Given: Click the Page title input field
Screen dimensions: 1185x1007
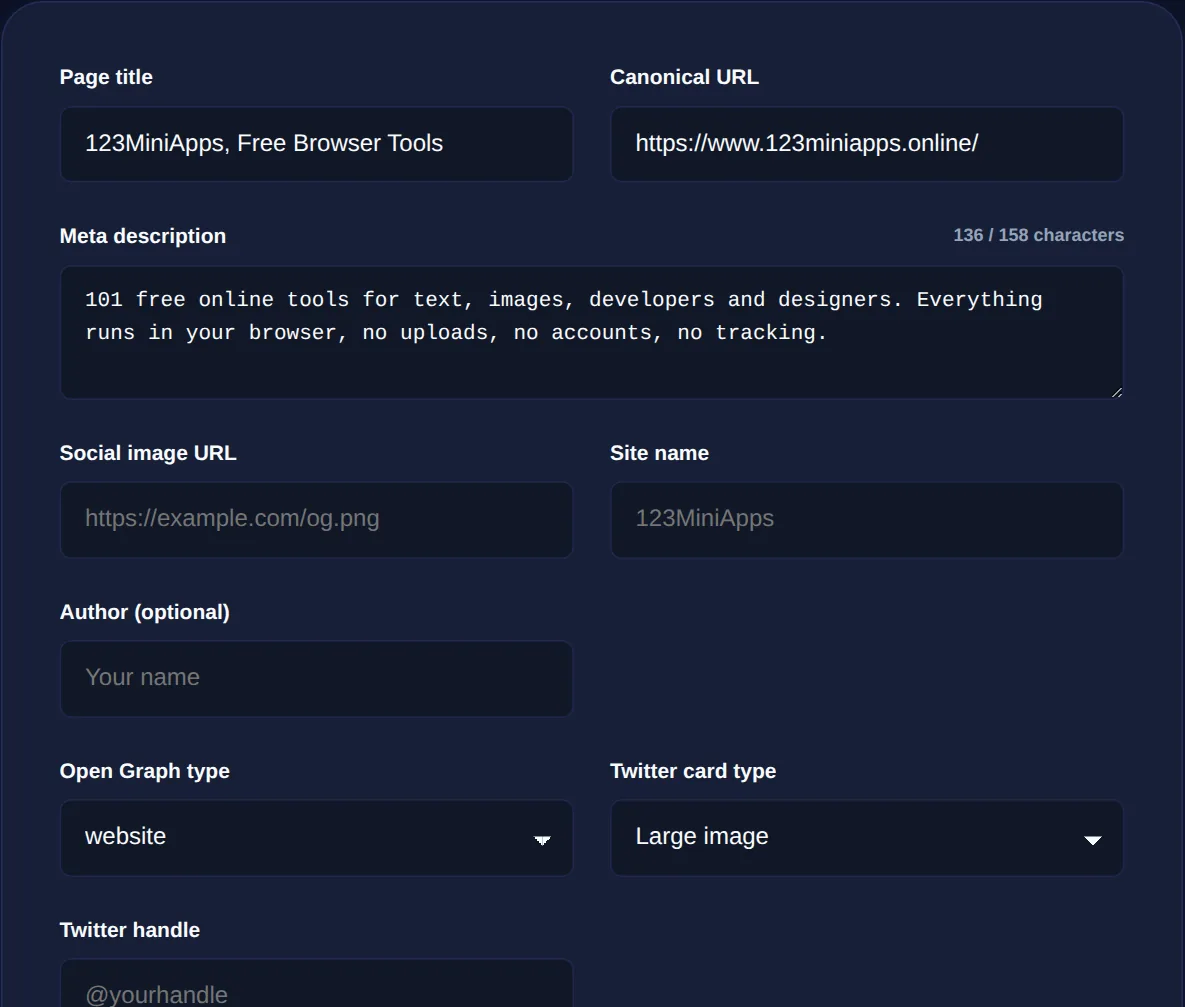Looking at the screenshot, I should pos(316,144).
